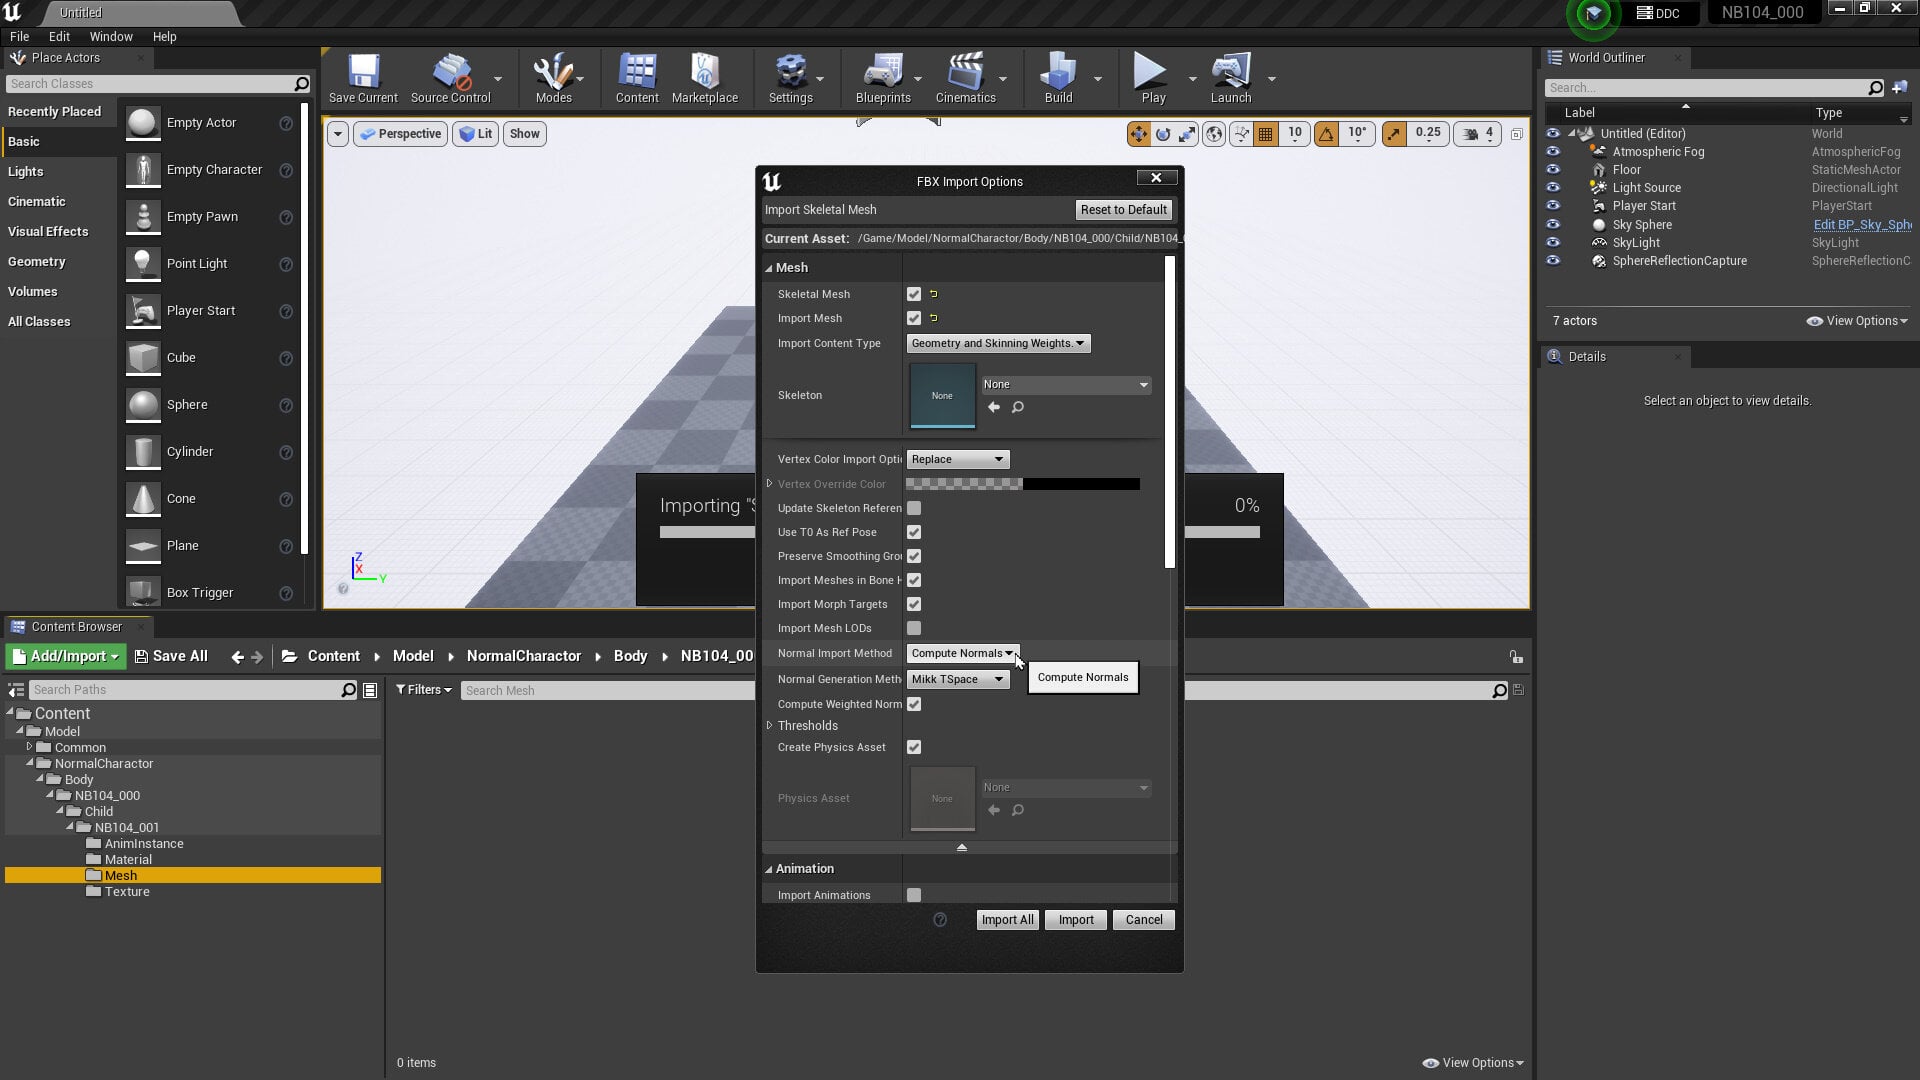The image size is (1920, 1080).
Task: Click Reset to Default button
Action: (1123, 210)
